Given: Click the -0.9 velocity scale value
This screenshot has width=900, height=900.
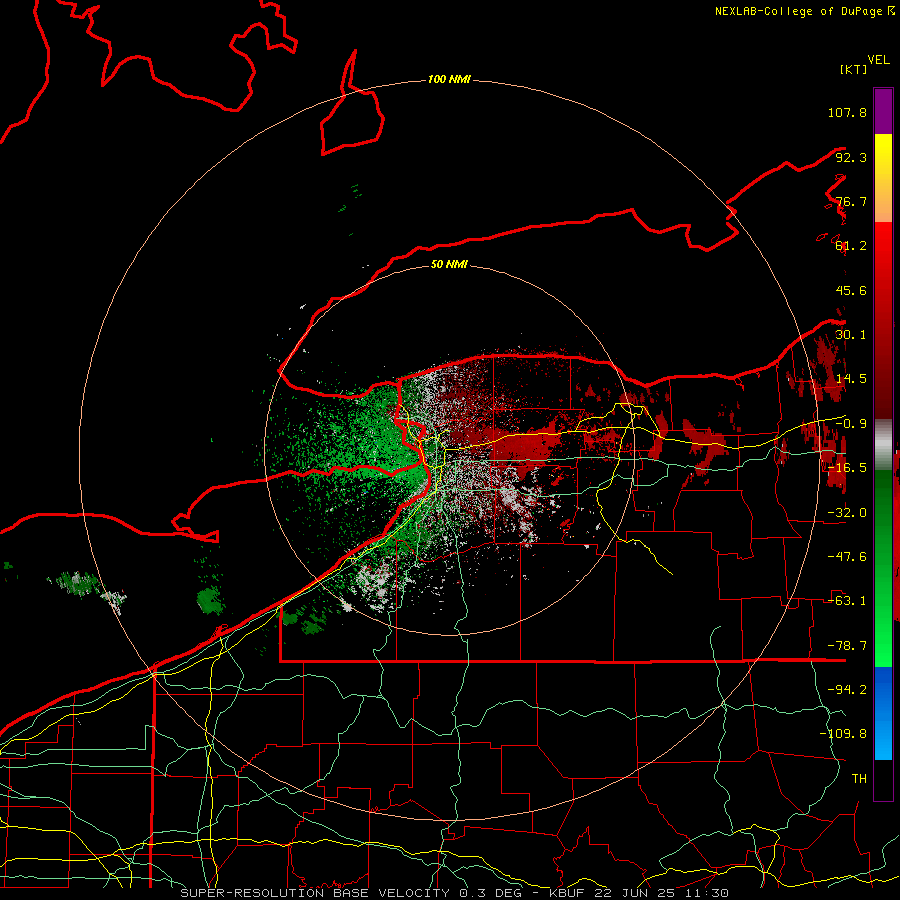Looking at the screenshot, I should 851,424.
